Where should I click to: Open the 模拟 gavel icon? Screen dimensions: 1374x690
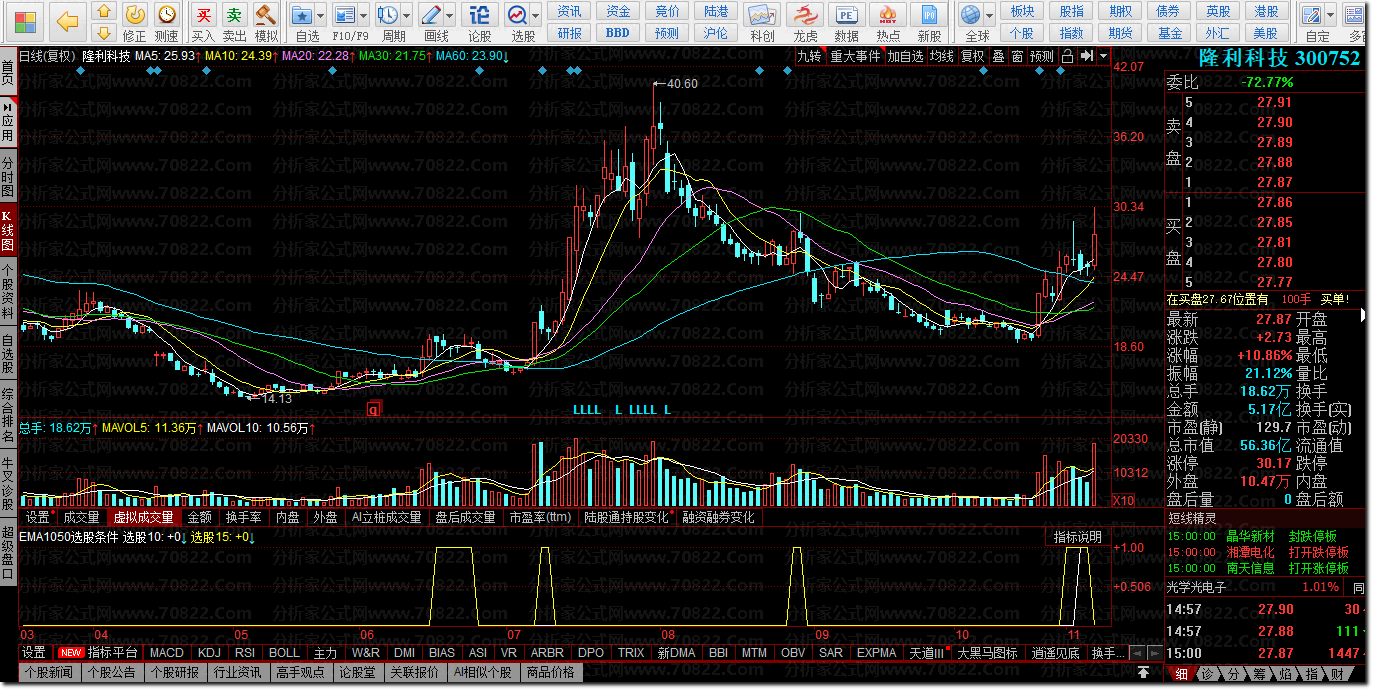click(266, 15)
